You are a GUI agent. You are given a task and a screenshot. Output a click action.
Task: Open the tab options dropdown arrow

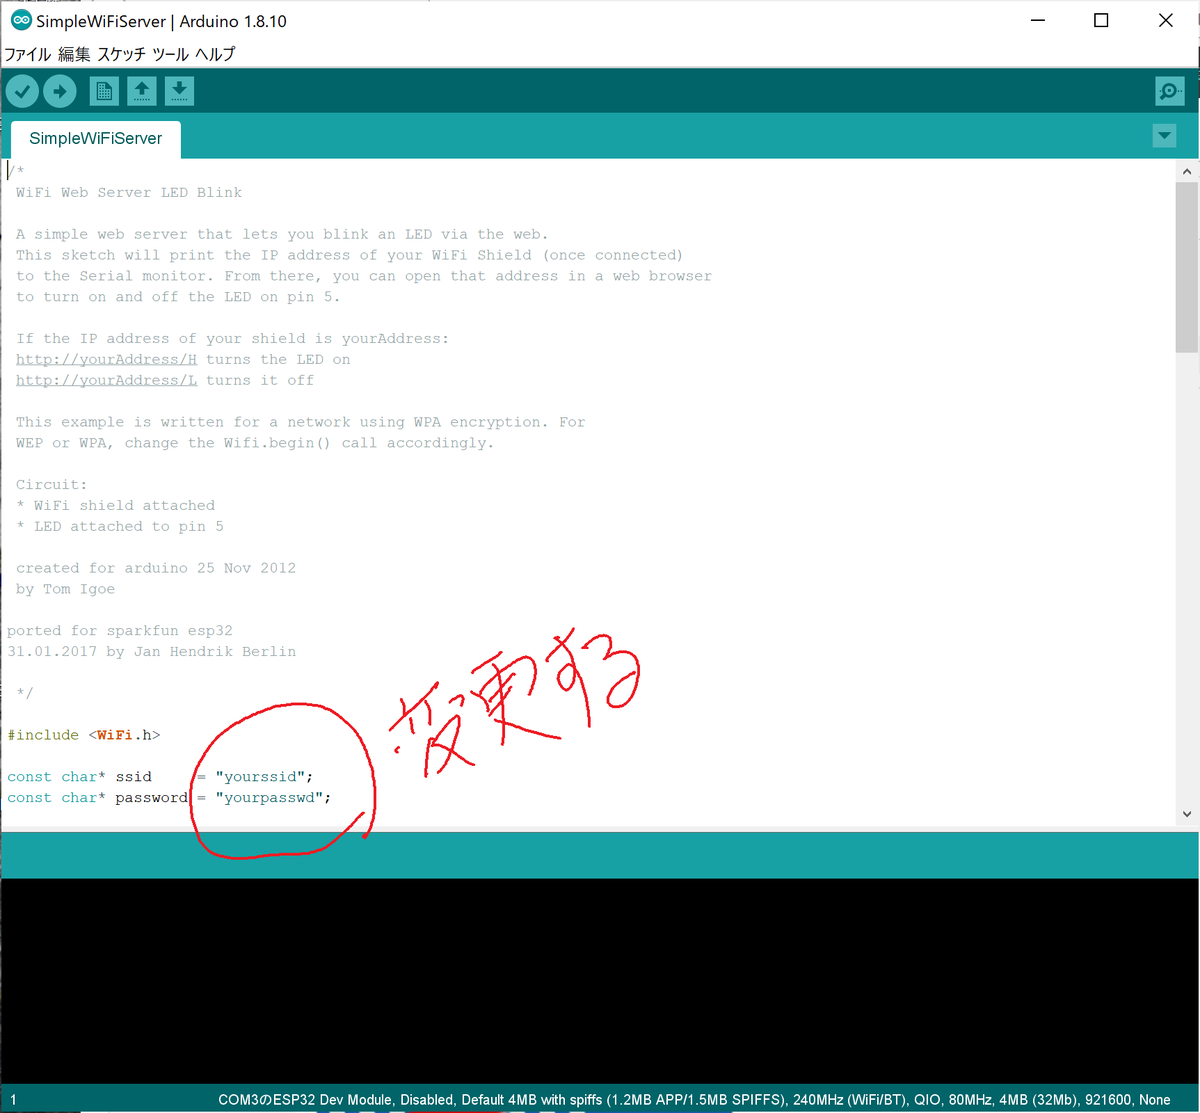(1163, 135)
